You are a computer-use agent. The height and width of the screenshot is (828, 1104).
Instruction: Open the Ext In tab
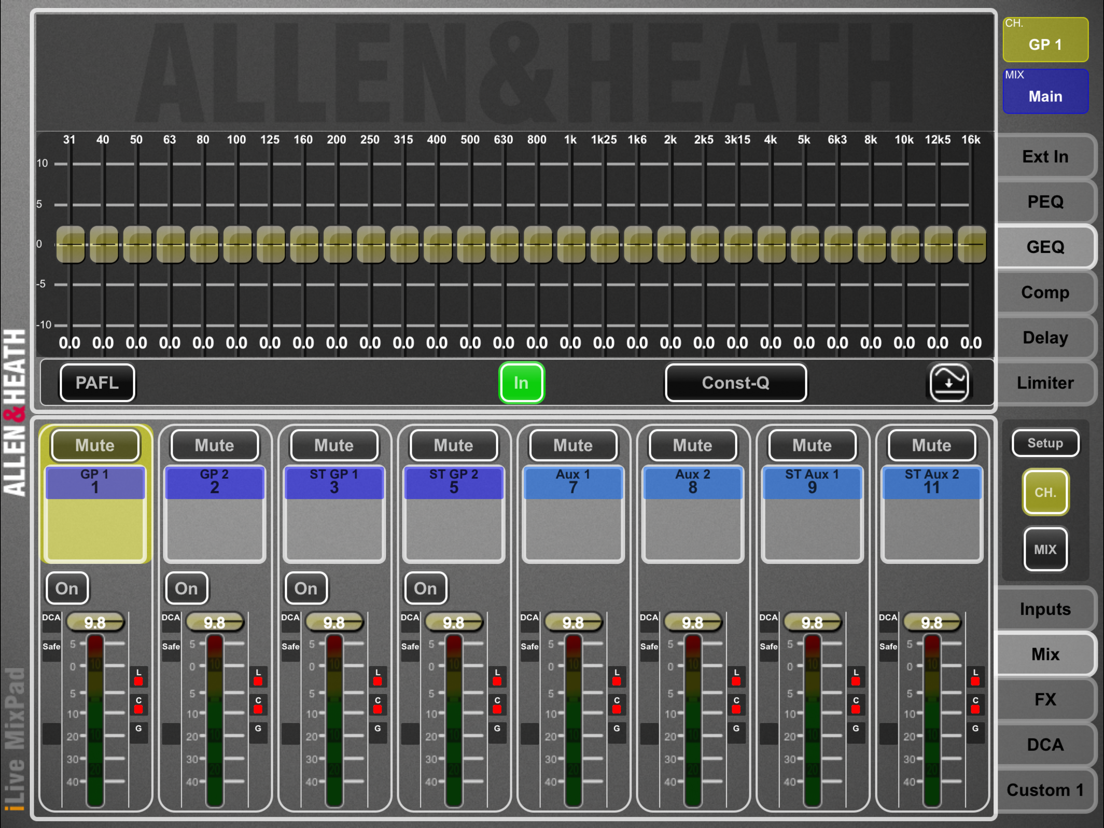pos(1046,156)
